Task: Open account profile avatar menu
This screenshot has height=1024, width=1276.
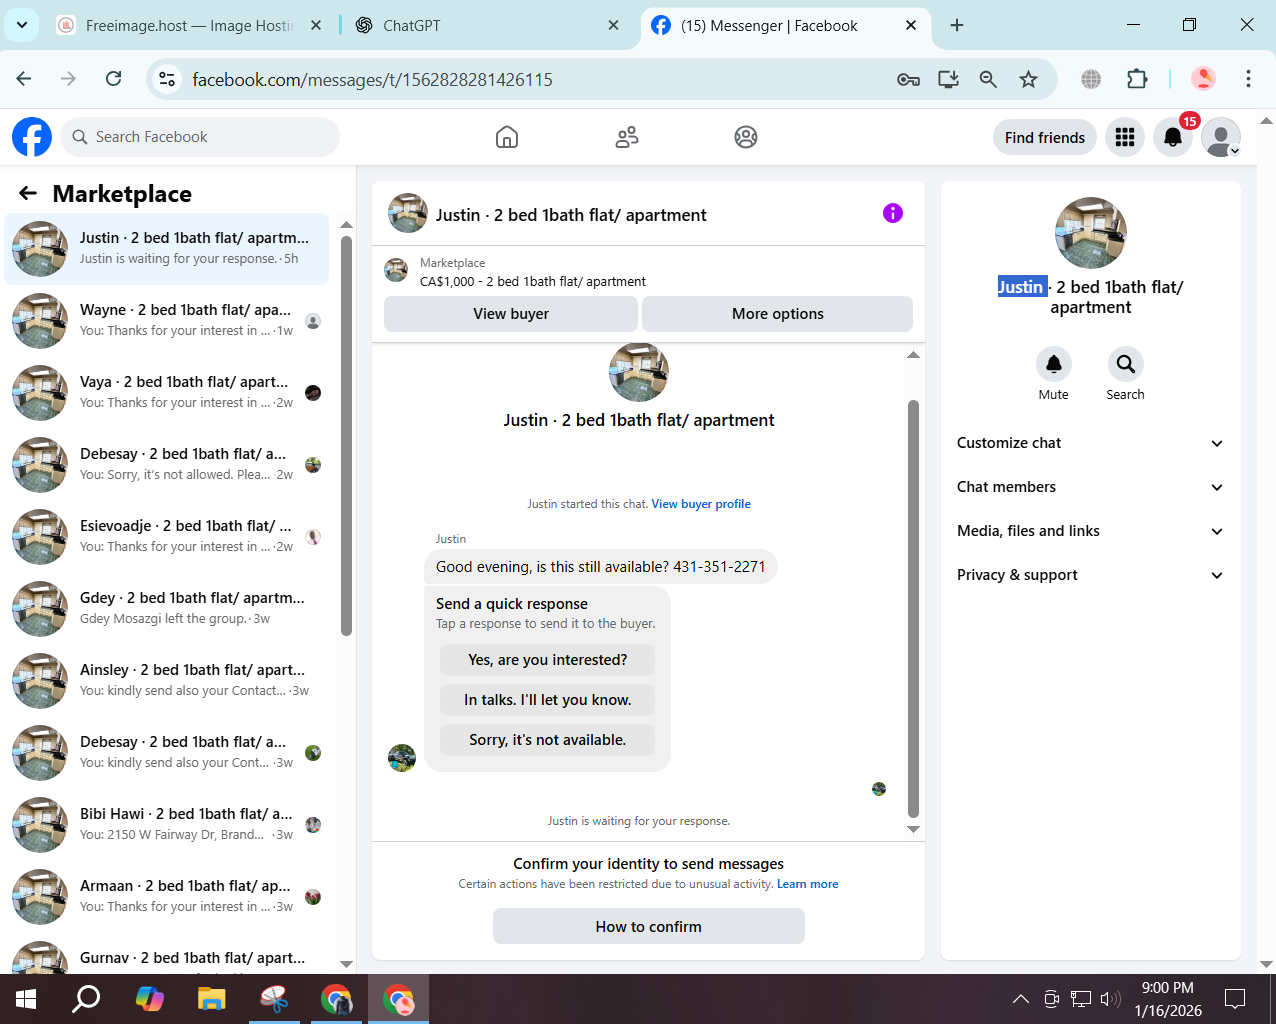Action: [1221, 137]
